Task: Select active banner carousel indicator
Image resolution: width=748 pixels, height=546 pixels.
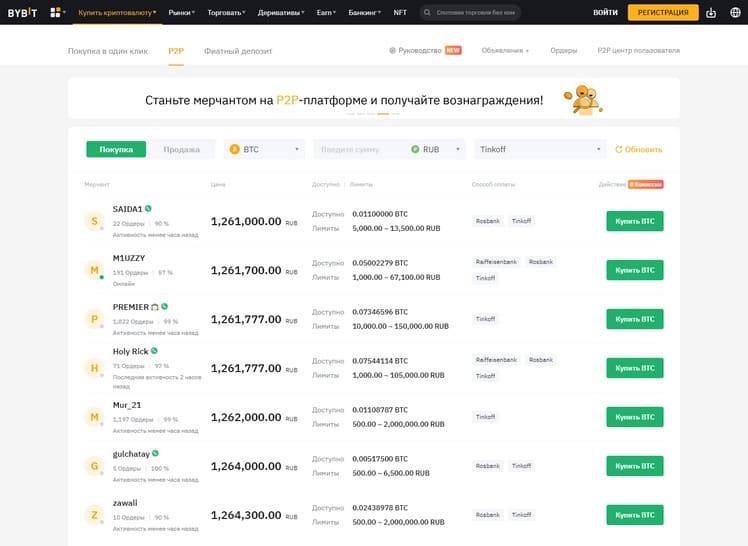Action: coord(383,114)
